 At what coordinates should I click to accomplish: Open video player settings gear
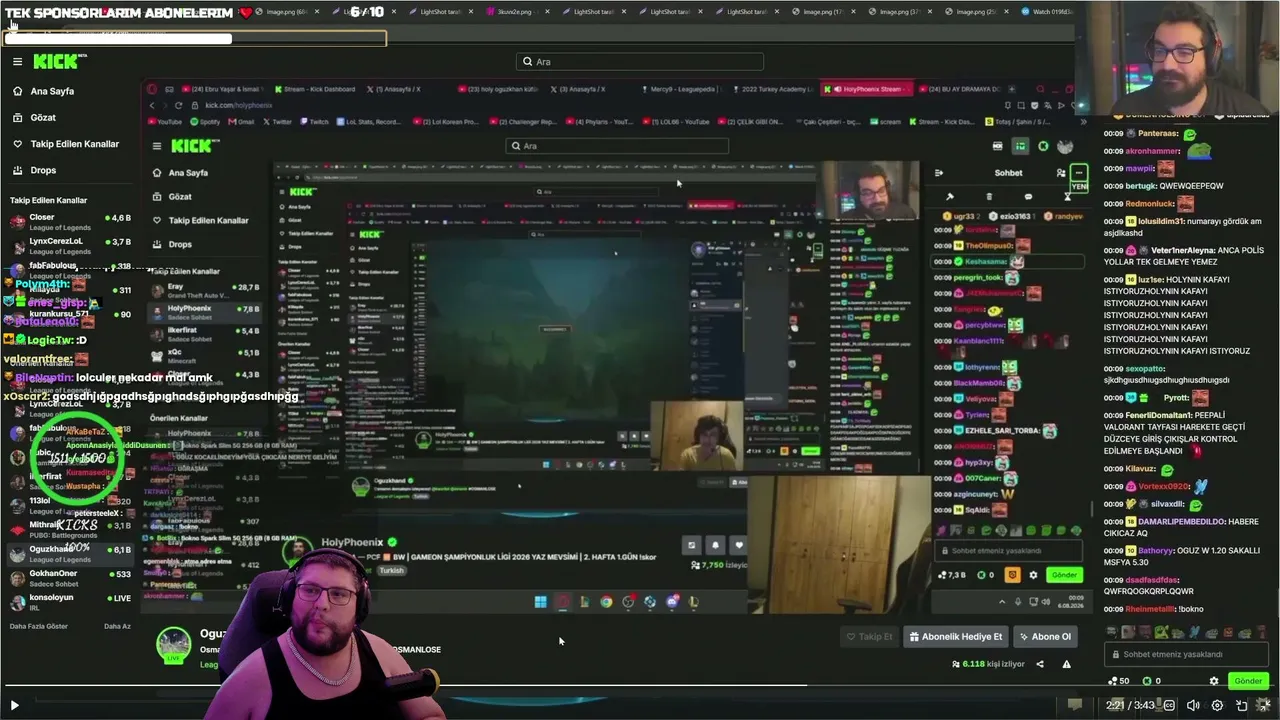pos(1217,705)
